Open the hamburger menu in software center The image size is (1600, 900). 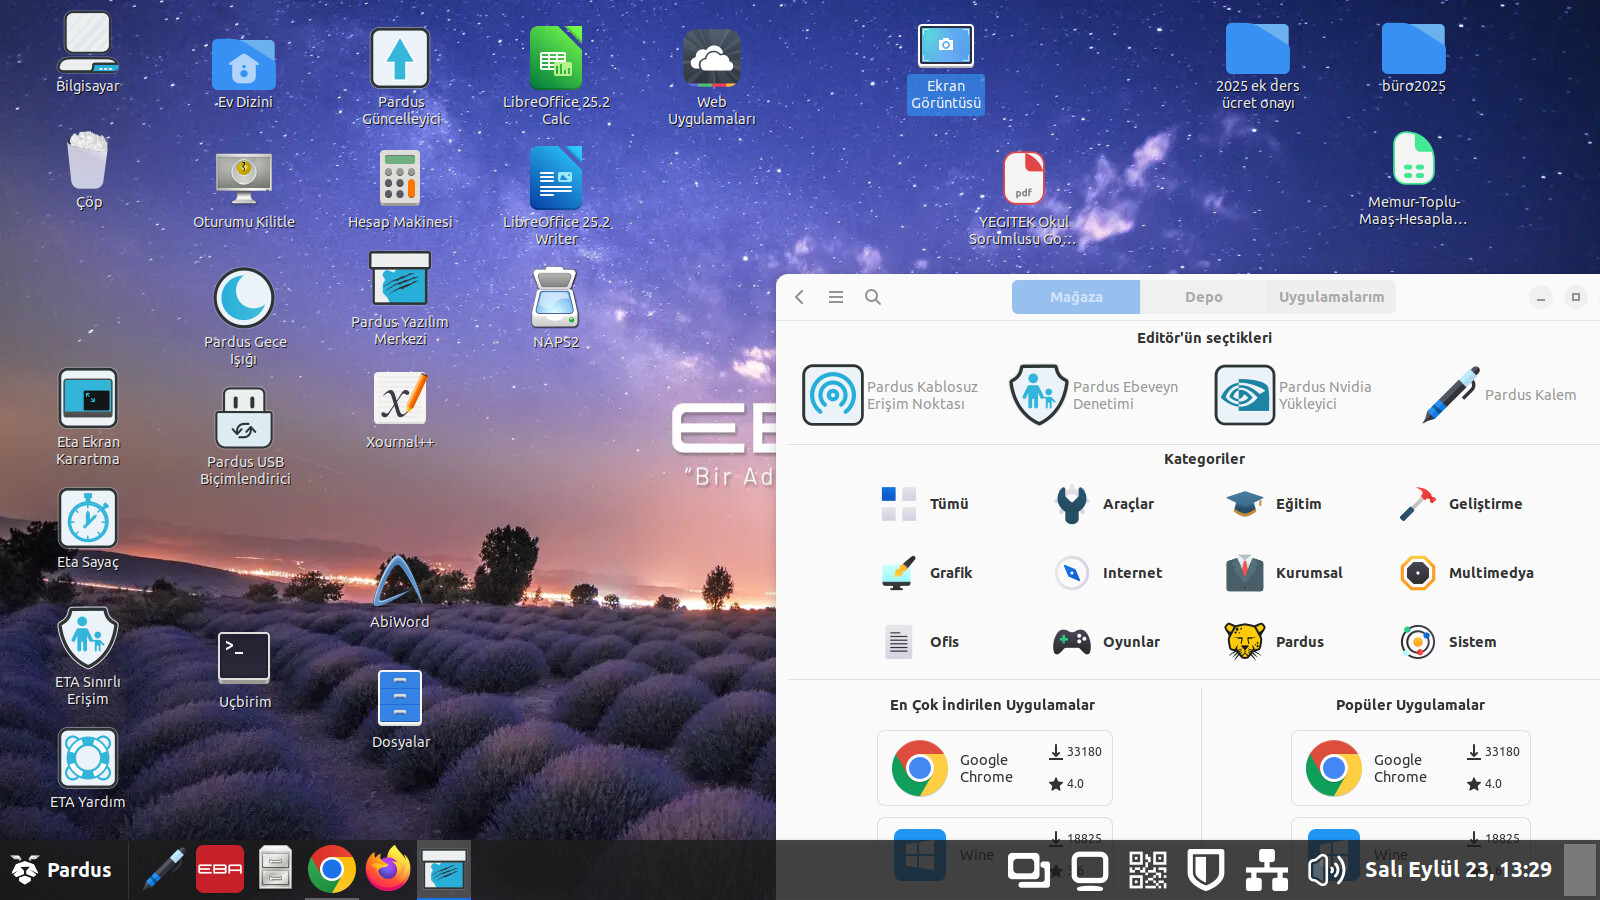click(836, 297)
